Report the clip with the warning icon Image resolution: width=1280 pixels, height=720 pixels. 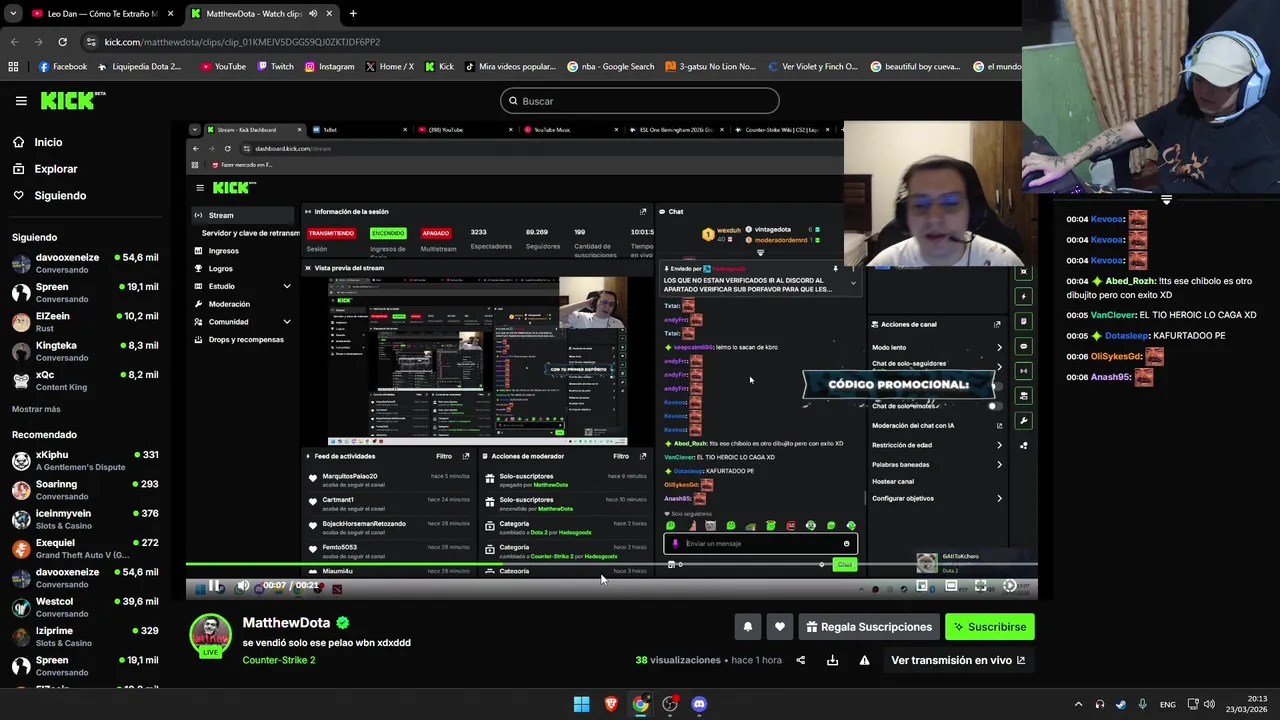point(864,660)
